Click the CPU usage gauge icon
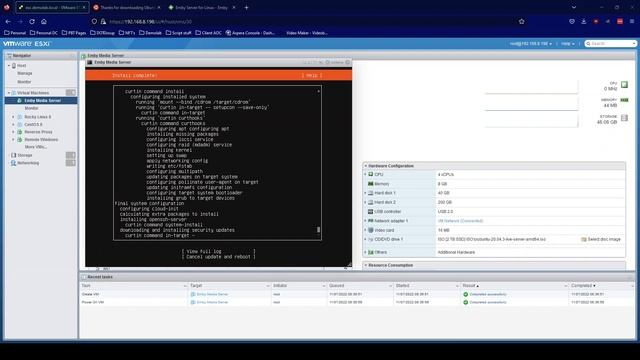Viewport: 640px width, 360px height. pos(624,84)
